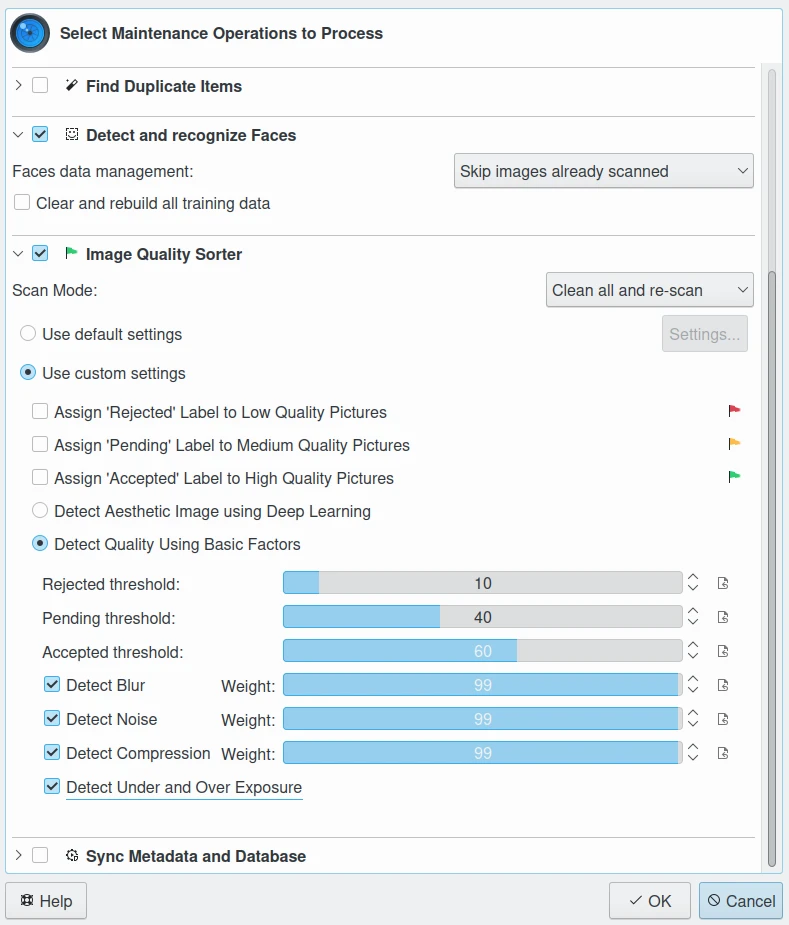Screen dimensions: 789x925
Task: Reset the Detect Noise weight value
Action: tap(723, 719)
